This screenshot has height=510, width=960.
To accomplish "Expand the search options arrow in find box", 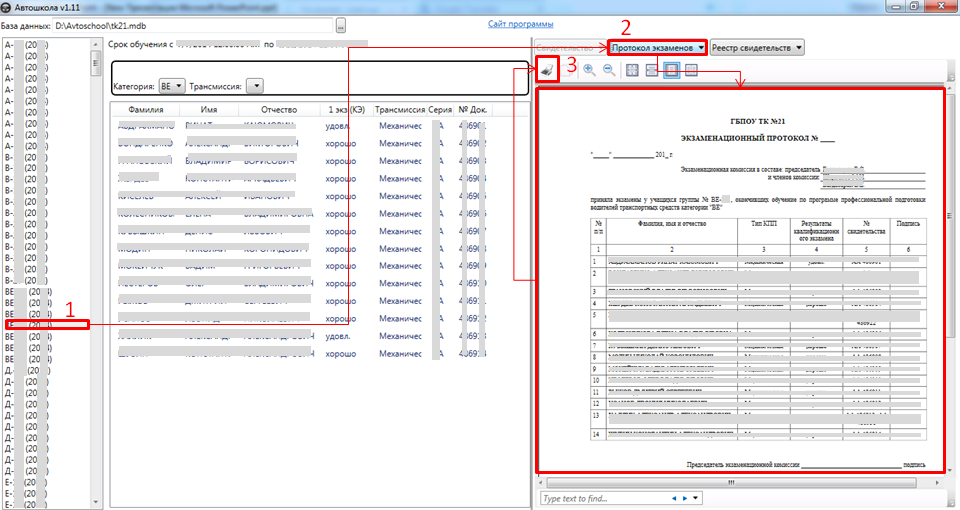I will (x=696, y=498).
